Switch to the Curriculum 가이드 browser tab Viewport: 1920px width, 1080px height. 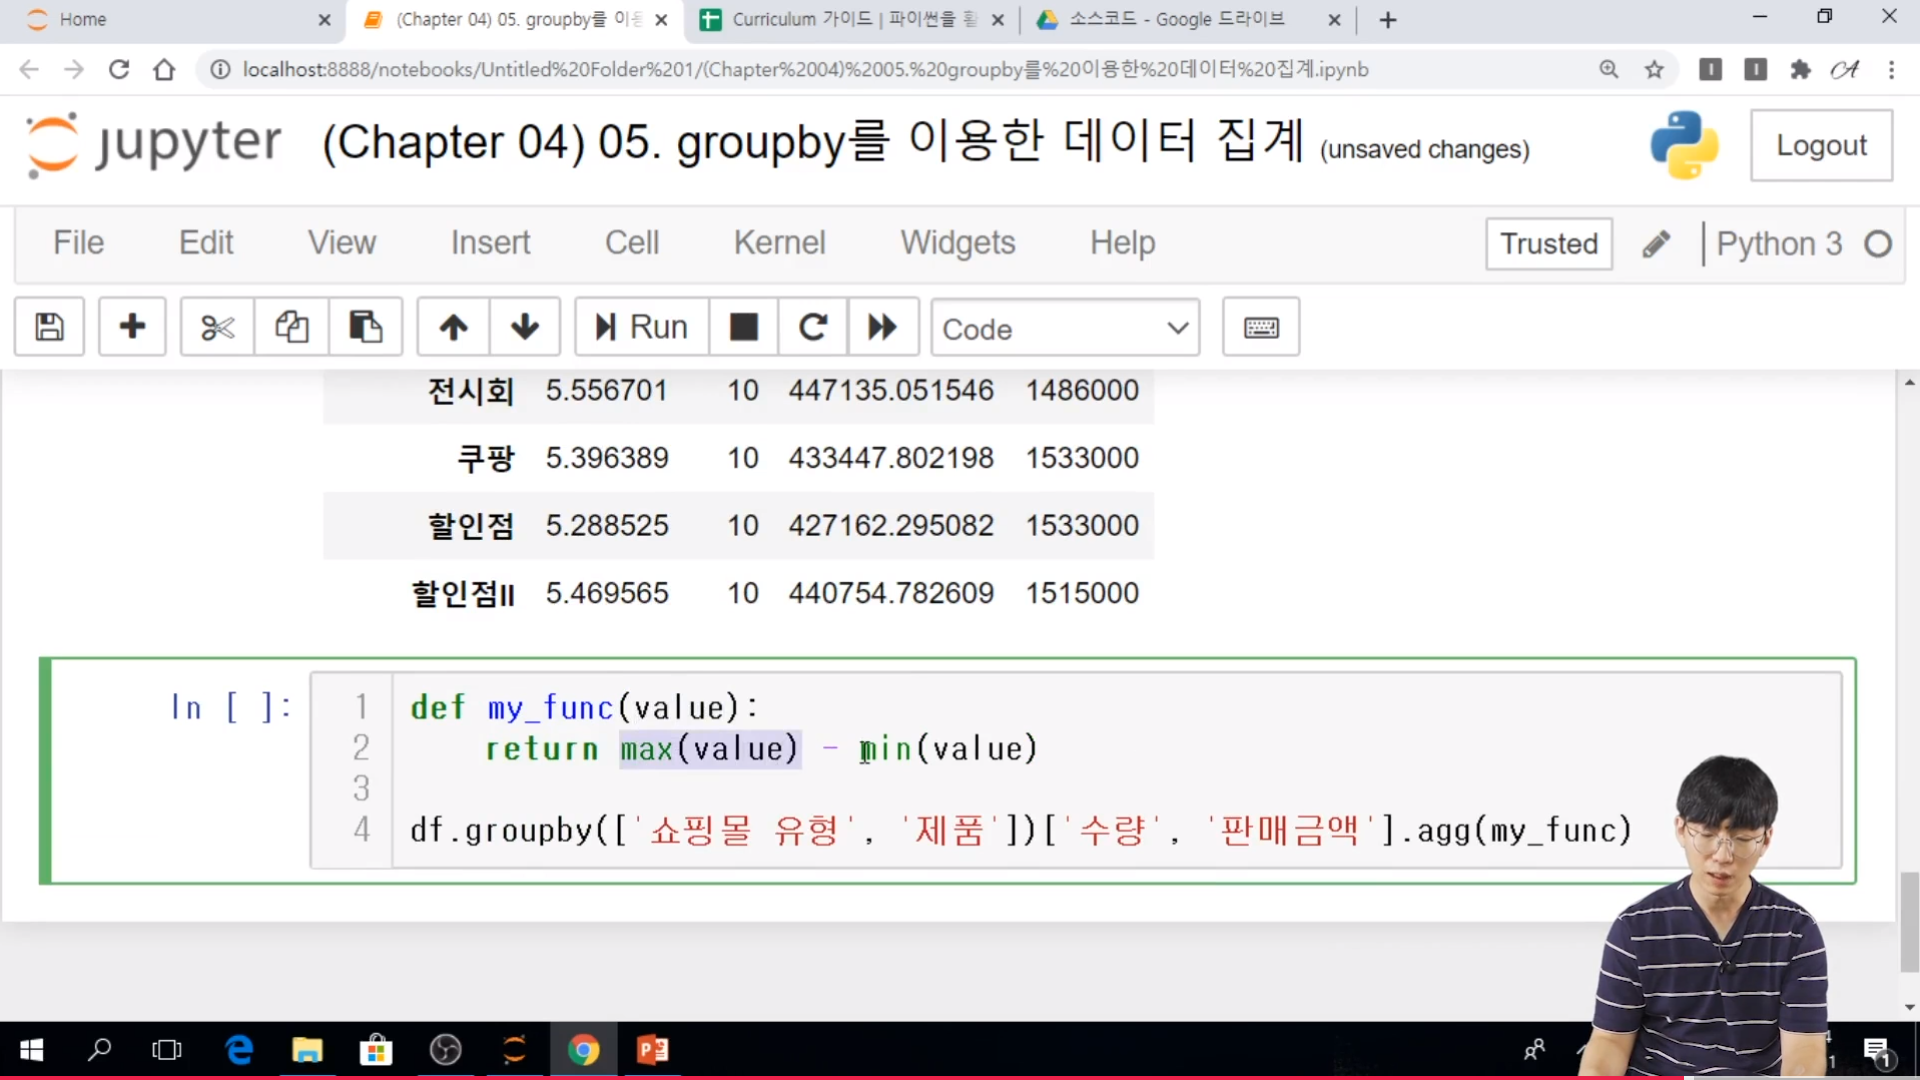click(840, 19)
